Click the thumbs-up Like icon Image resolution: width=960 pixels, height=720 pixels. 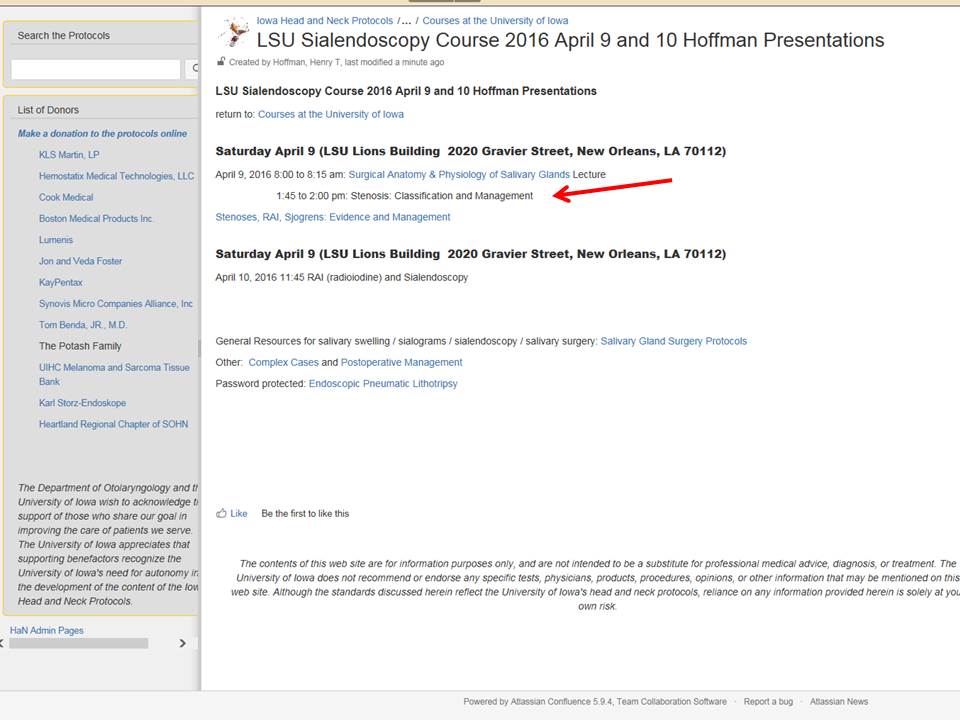[x=221, y=514]
